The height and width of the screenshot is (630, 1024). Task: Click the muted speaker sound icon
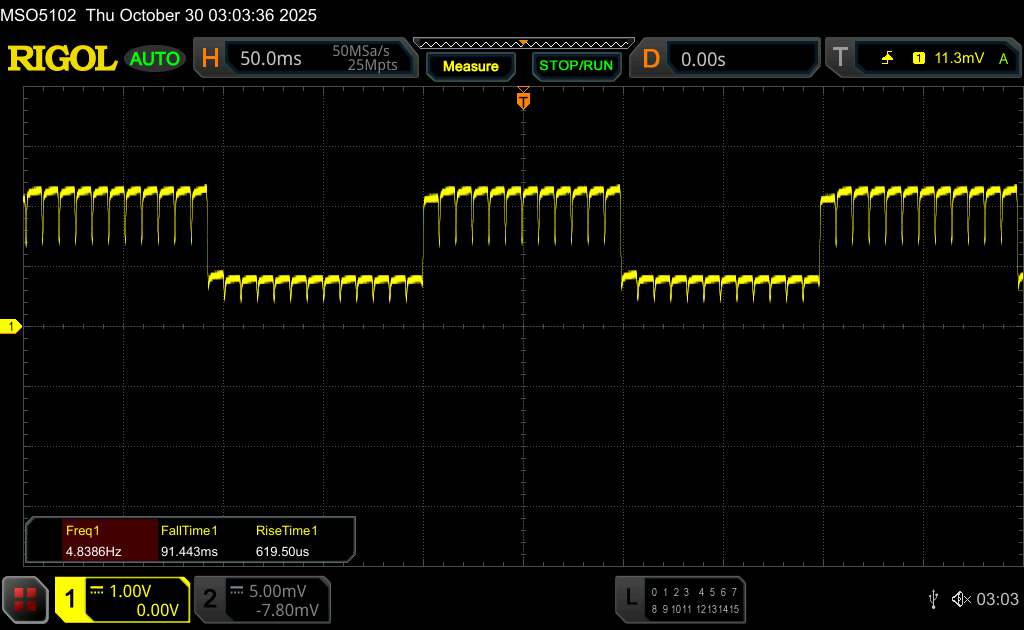(x=961, y=599)
